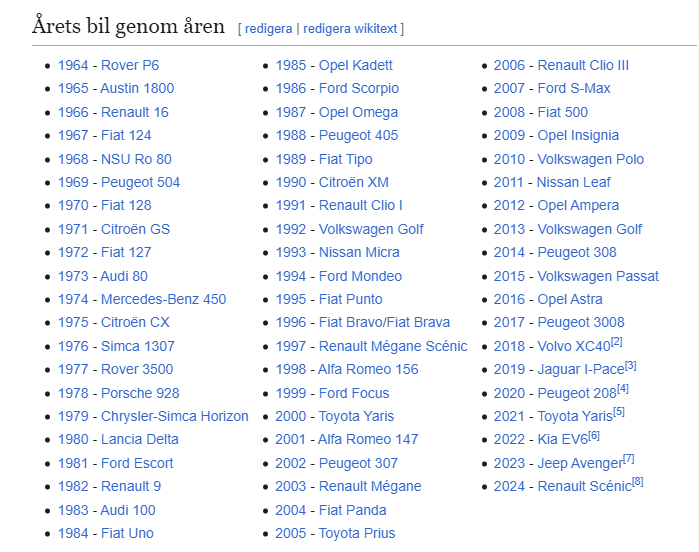Open 2006 - Renault Clio III link
699x552 pixels.
pyautogui.click(x=561, y=65)
